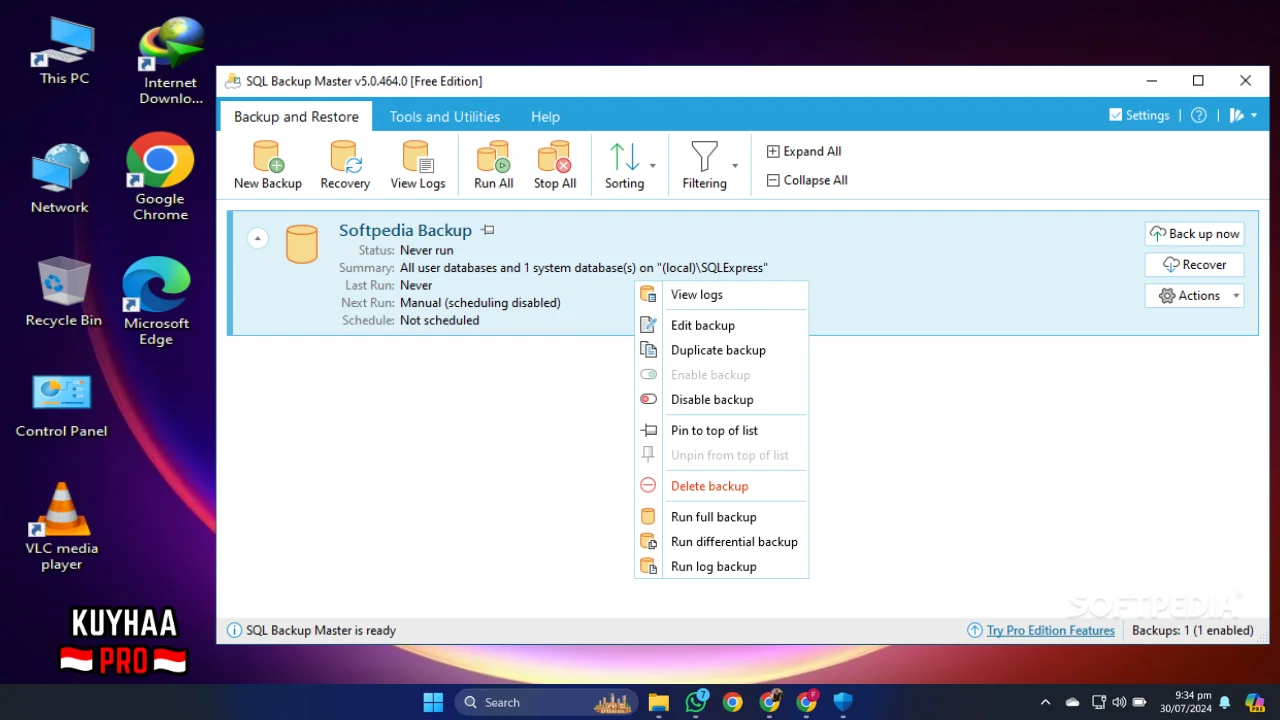The height and width of the screenshot is (720, 1280).
Task: Collapse the Softpedia Backup job entry
Action: tap(258, 238)
